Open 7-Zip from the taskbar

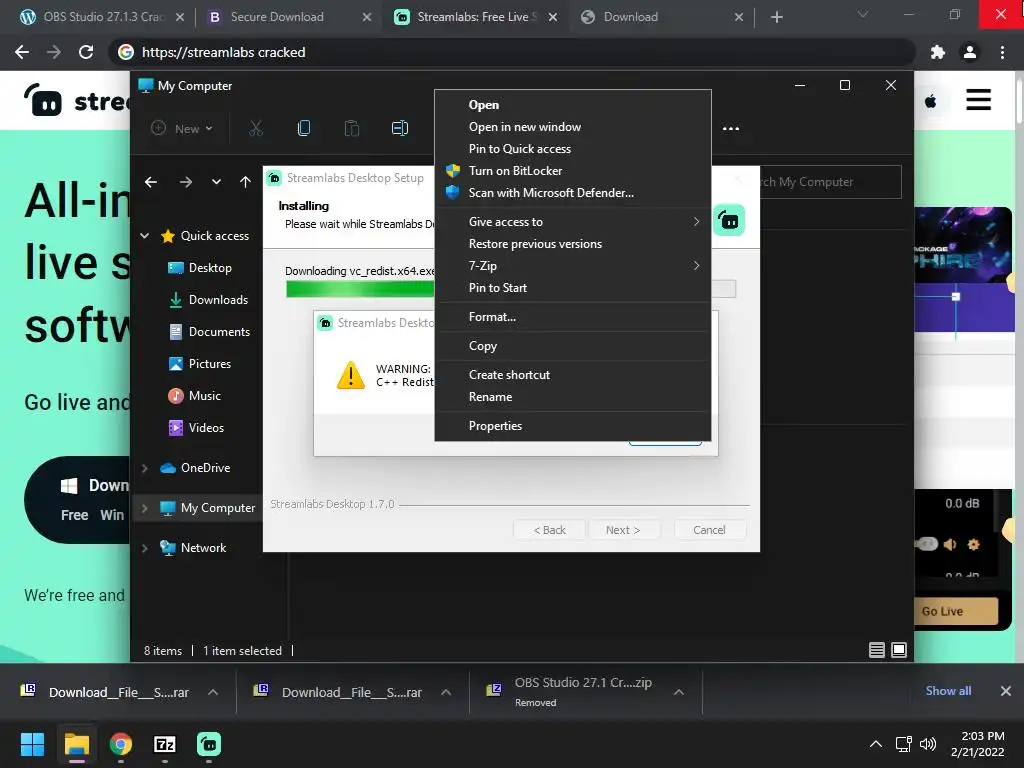pyautogui.click(x=165, y=744)
